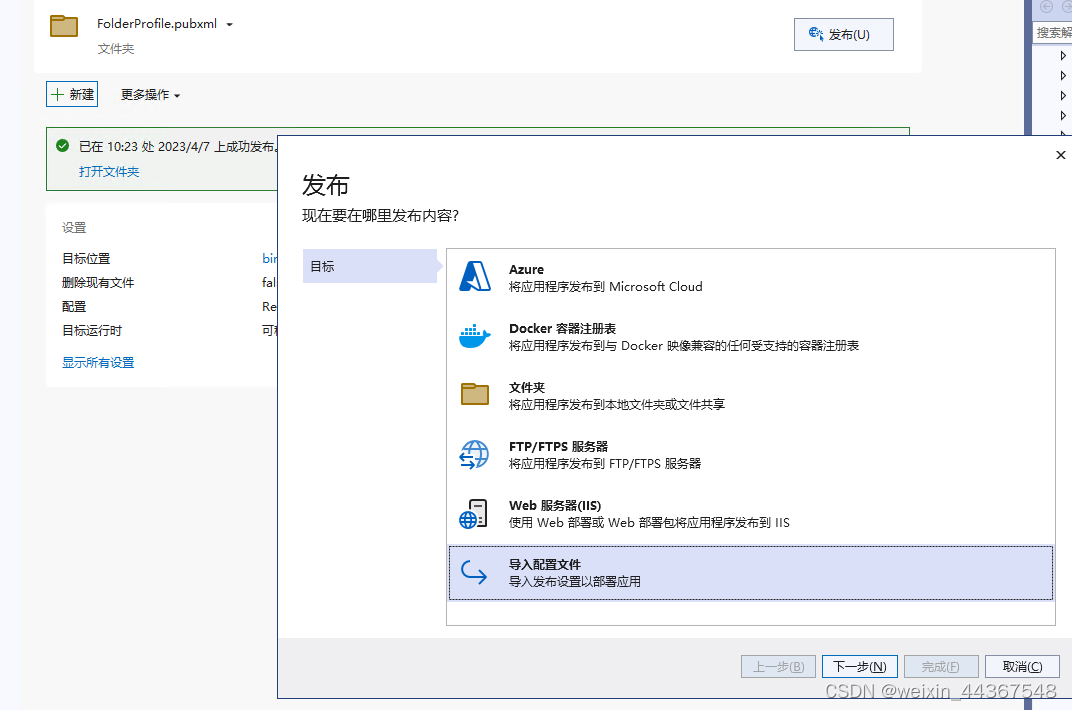This screenshot has height=710, width=1072.
Task: Expand second tree node in Solution Explorer
Action: pyautogui.click(x=1062, y=75)
